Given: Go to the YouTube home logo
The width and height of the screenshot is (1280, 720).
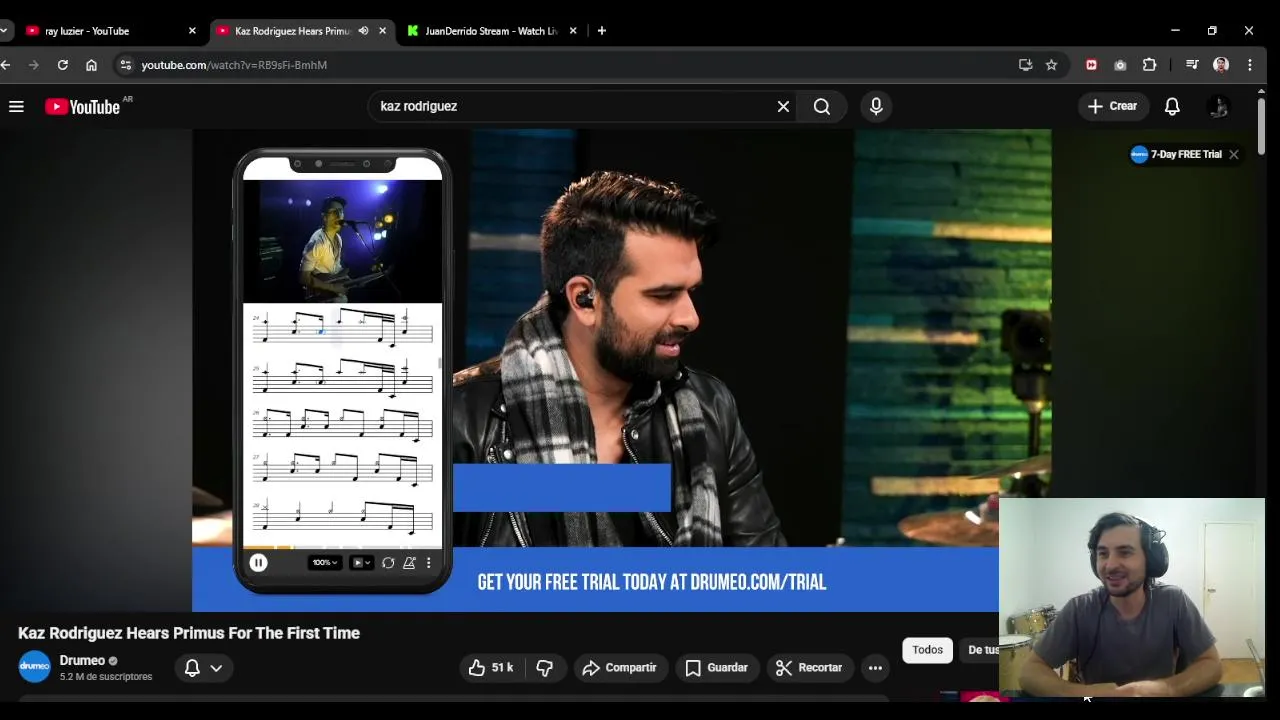Looking at the screenshot, I should (82, 106).
